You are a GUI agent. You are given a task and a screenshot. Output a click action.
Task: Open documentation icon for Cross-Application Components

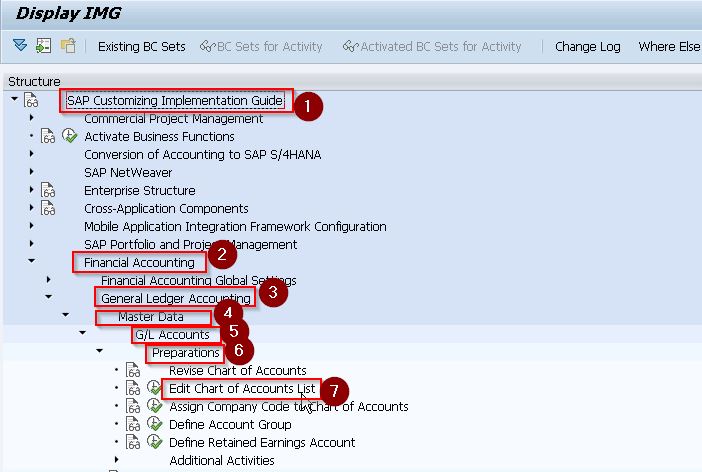click(x=48, y=208)
